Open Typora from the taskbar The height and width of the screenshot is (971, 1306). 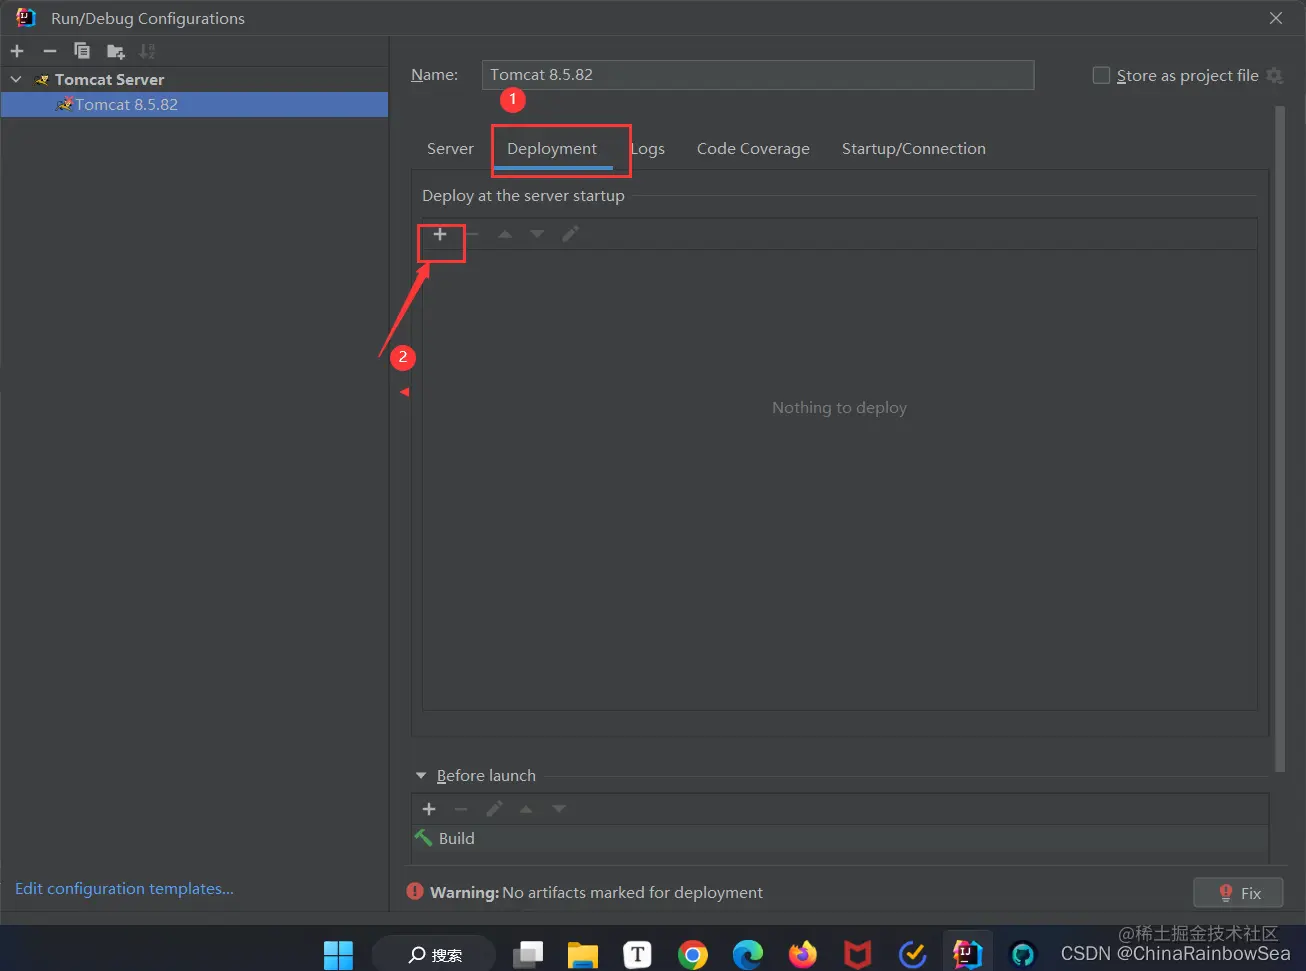(638, 955)
